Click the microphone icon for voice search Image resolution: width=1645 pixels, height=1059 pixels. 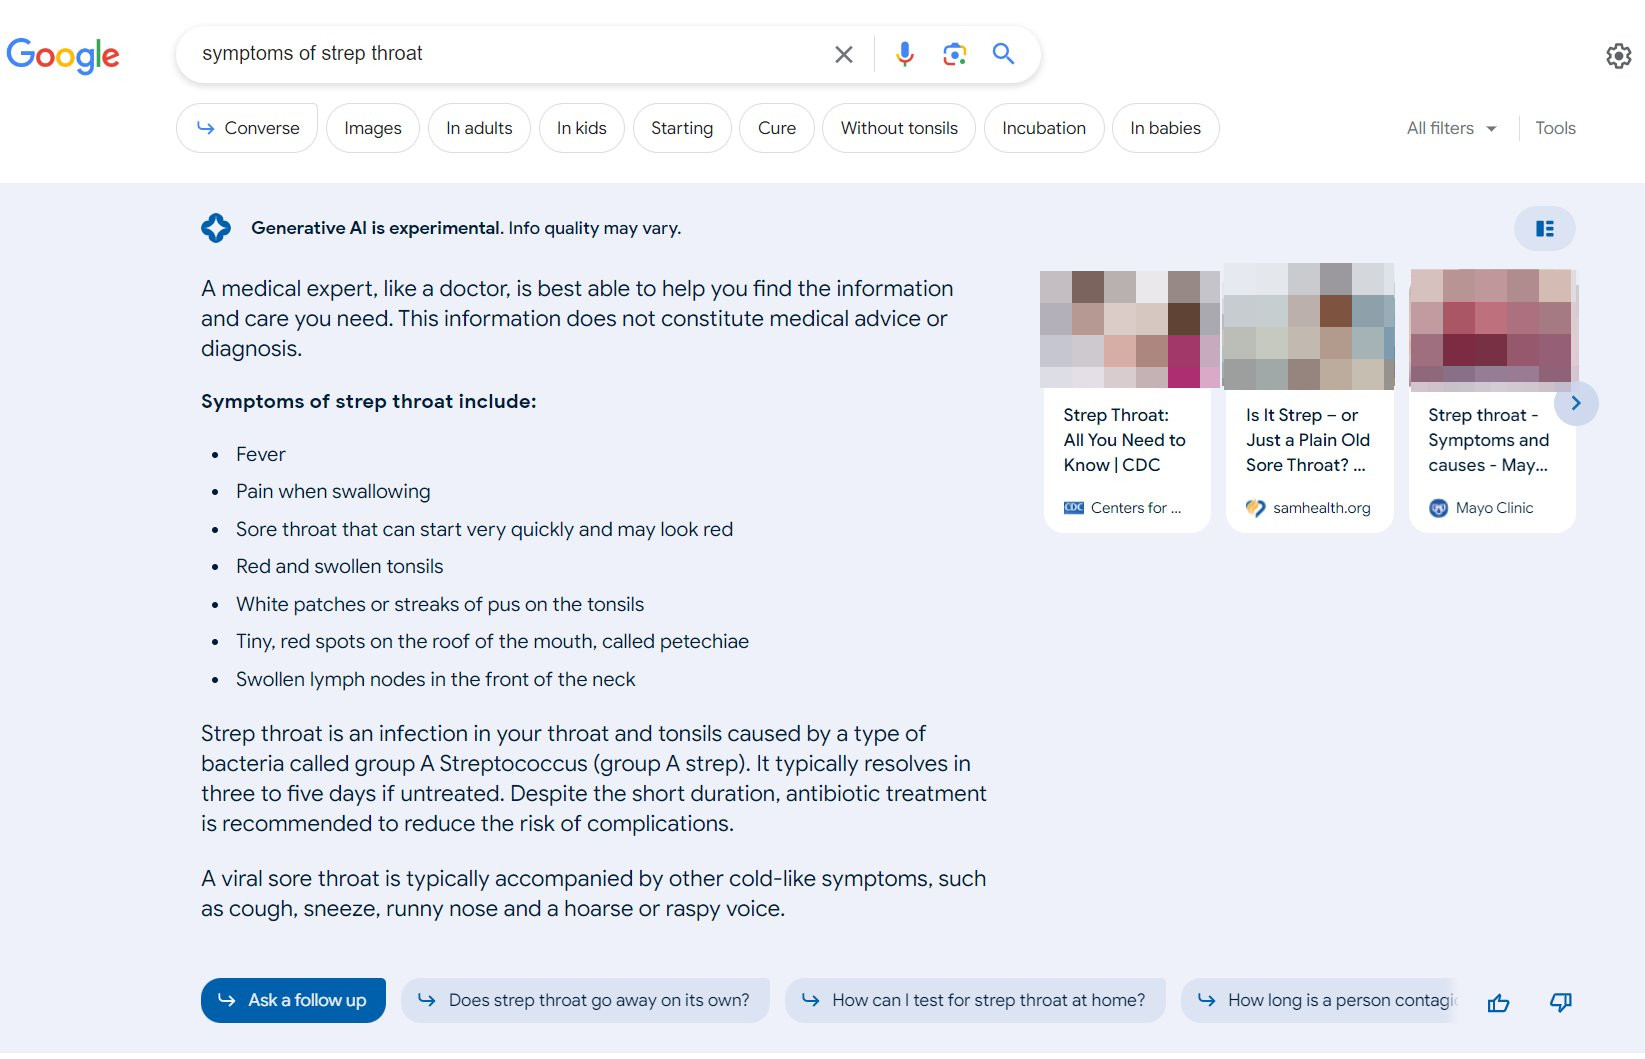(904, 54)
